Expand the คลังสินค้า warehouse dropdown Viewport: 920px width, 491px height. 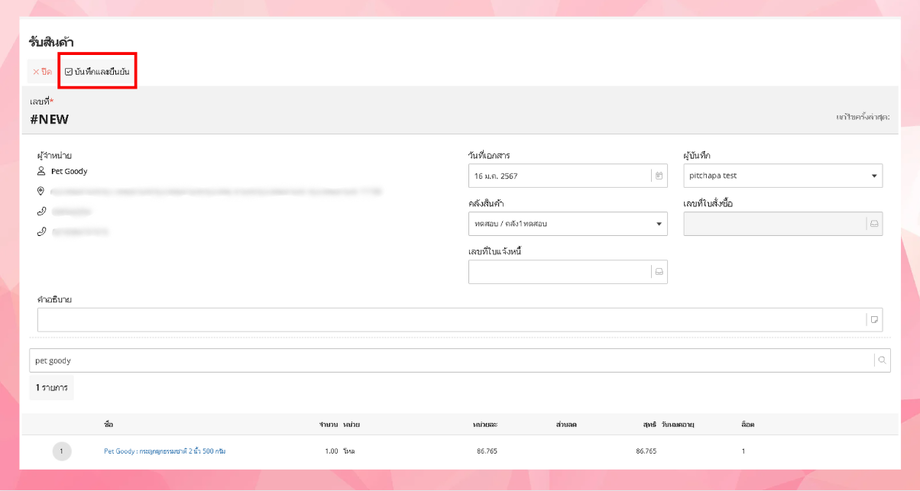658,224
